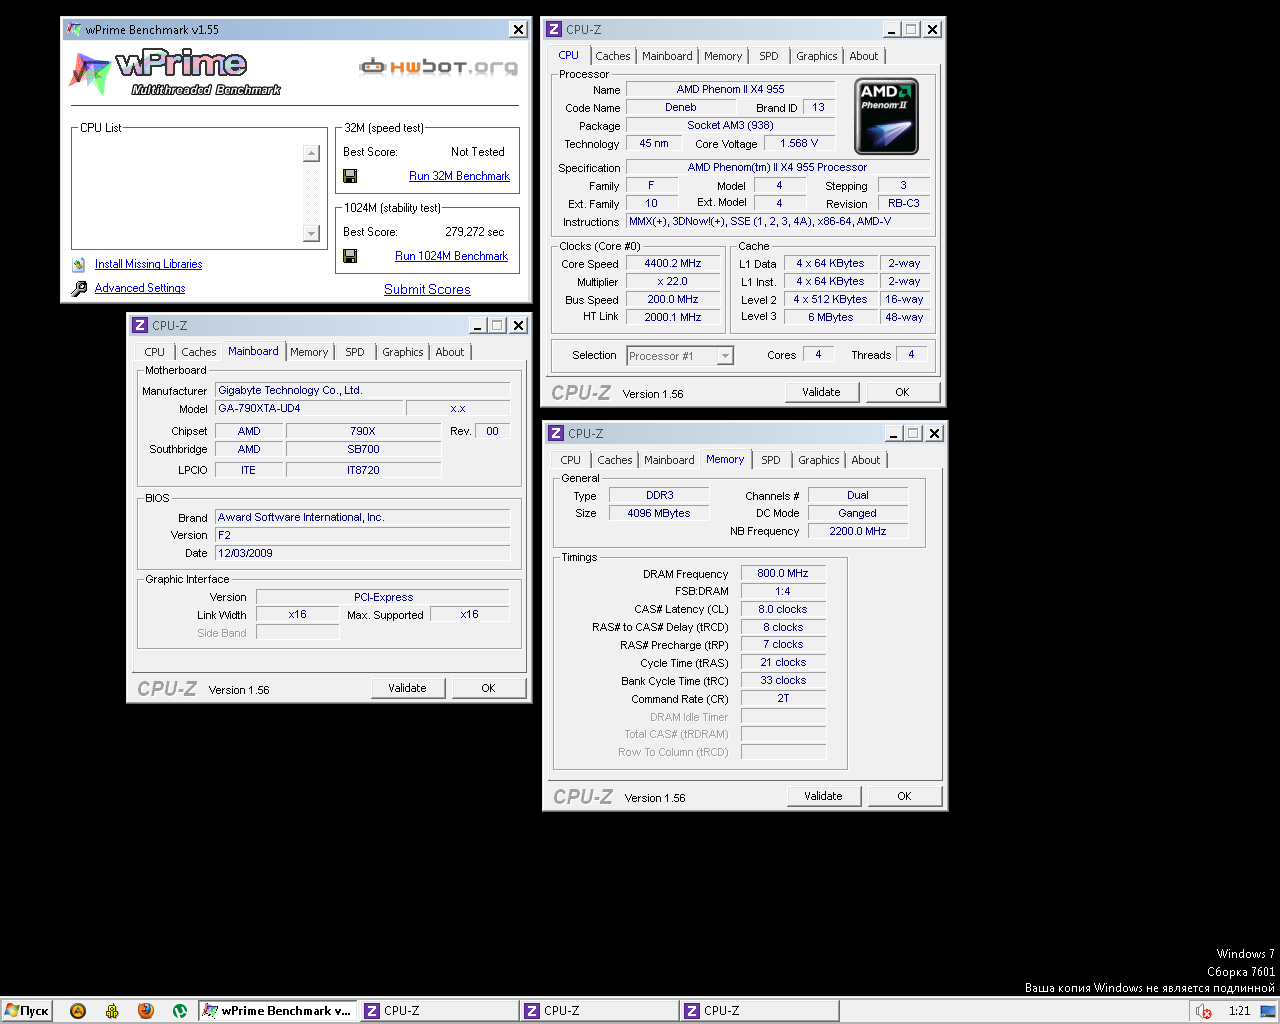Switch to Graphics tab in top CPU-Z window
Image resolution: width=1280 pixels, height=1024 pixels.
(817, 56)
